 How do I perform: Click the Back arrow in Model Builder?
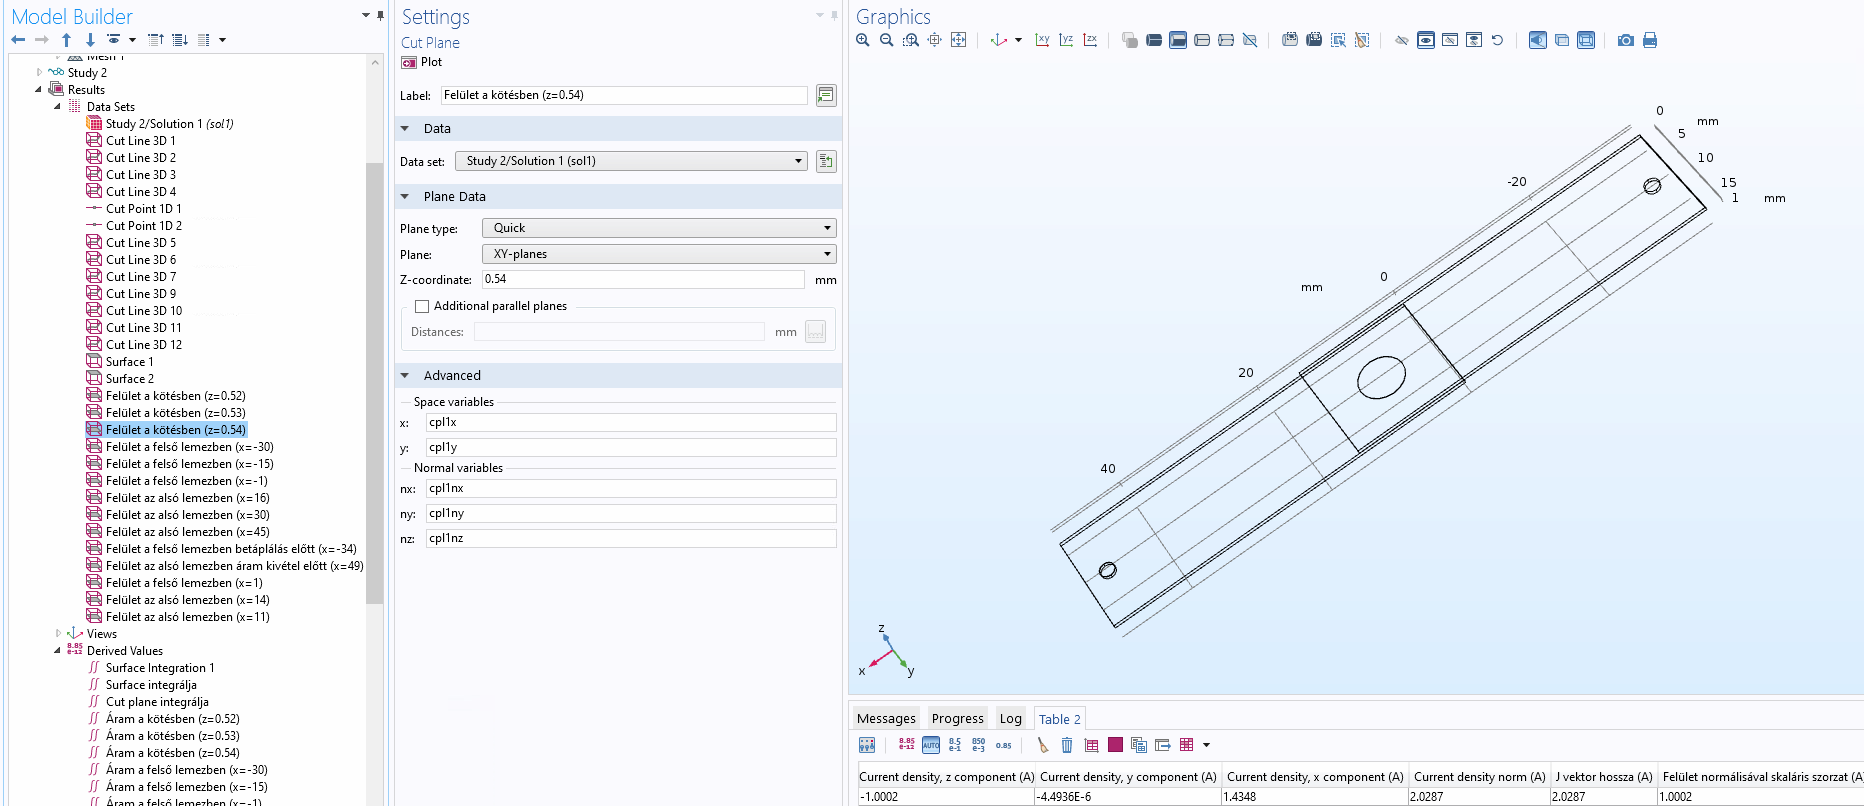click(18, 40)
